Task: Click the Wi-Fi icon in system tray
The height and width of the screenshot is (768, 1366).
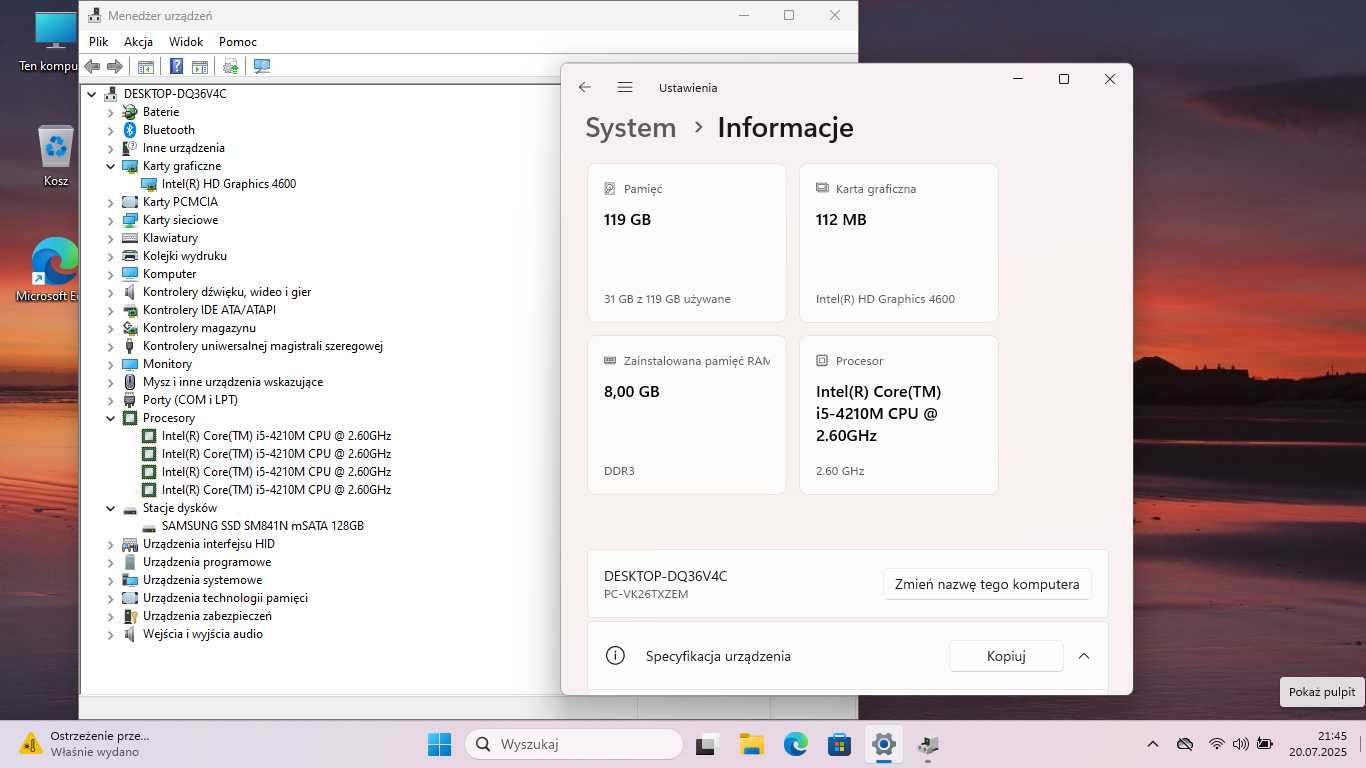Action: point(1217,744)
